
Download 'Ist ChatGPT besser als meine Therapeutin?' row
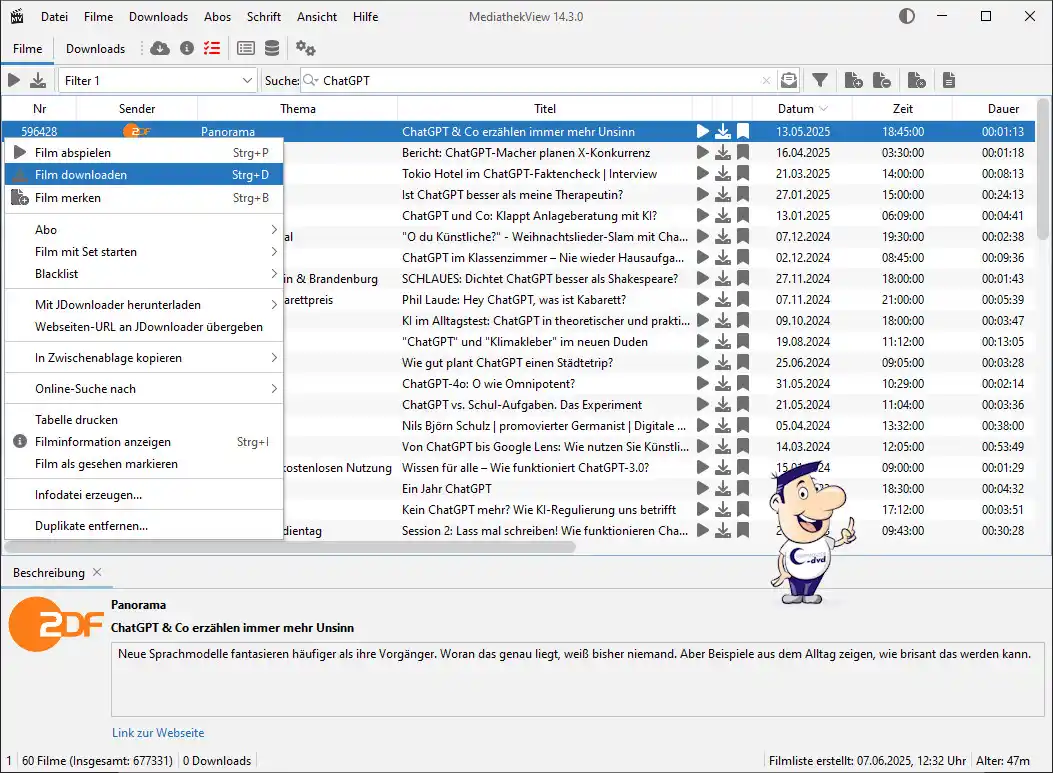[723, 195]
